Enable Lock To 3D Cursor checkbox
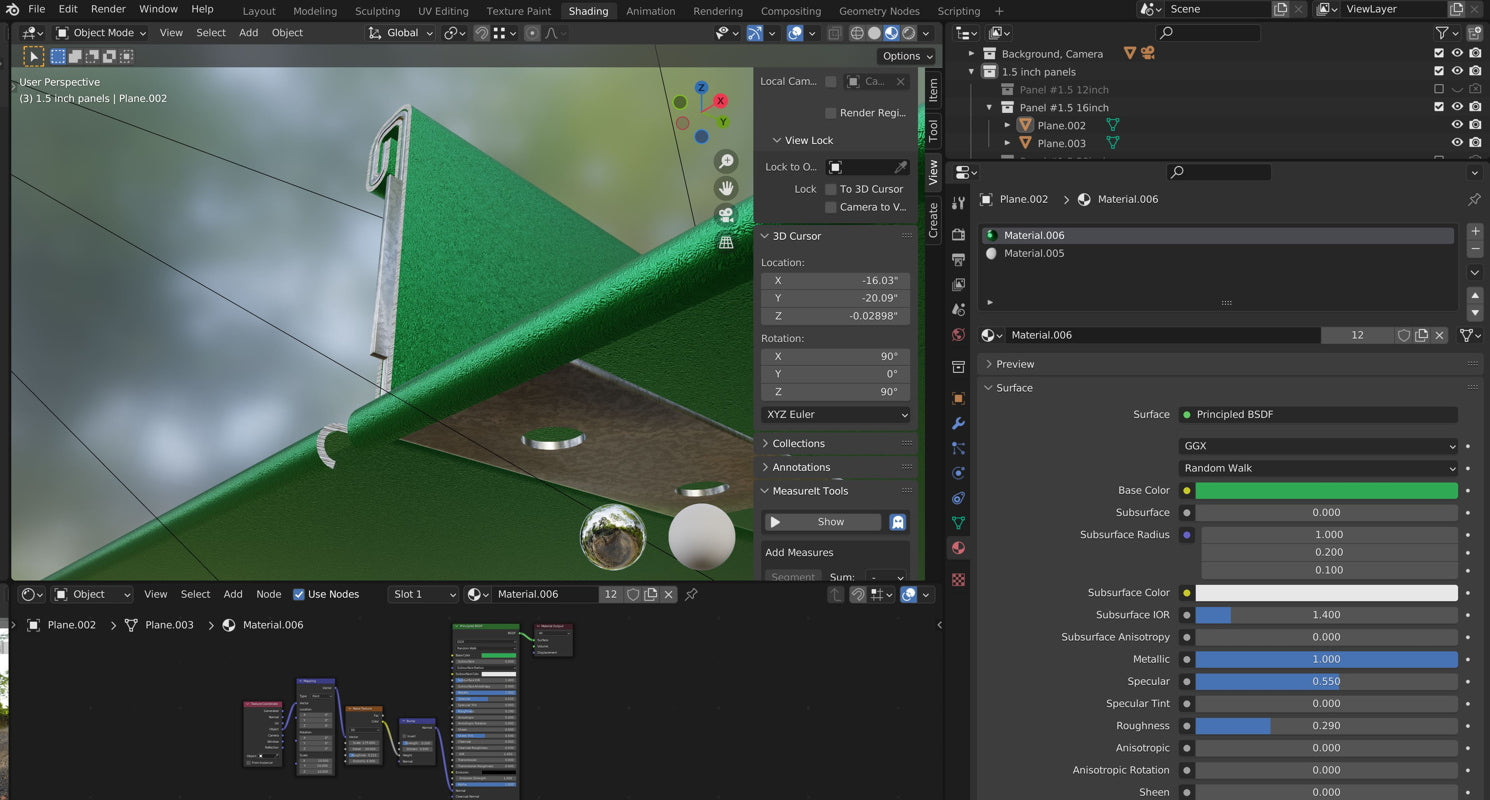Viewport: 1490px width, 800px height. pyautogui.click(x=831, y=189)
